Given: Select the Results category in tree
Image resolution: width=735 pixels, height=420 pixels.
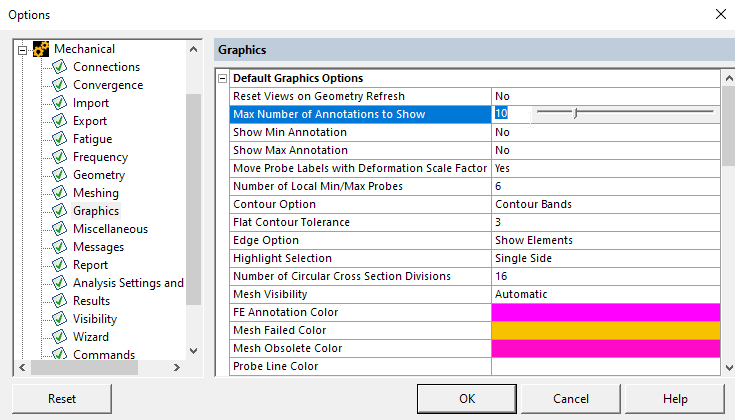Looking at the screenshot, I should tap(91, 301).
